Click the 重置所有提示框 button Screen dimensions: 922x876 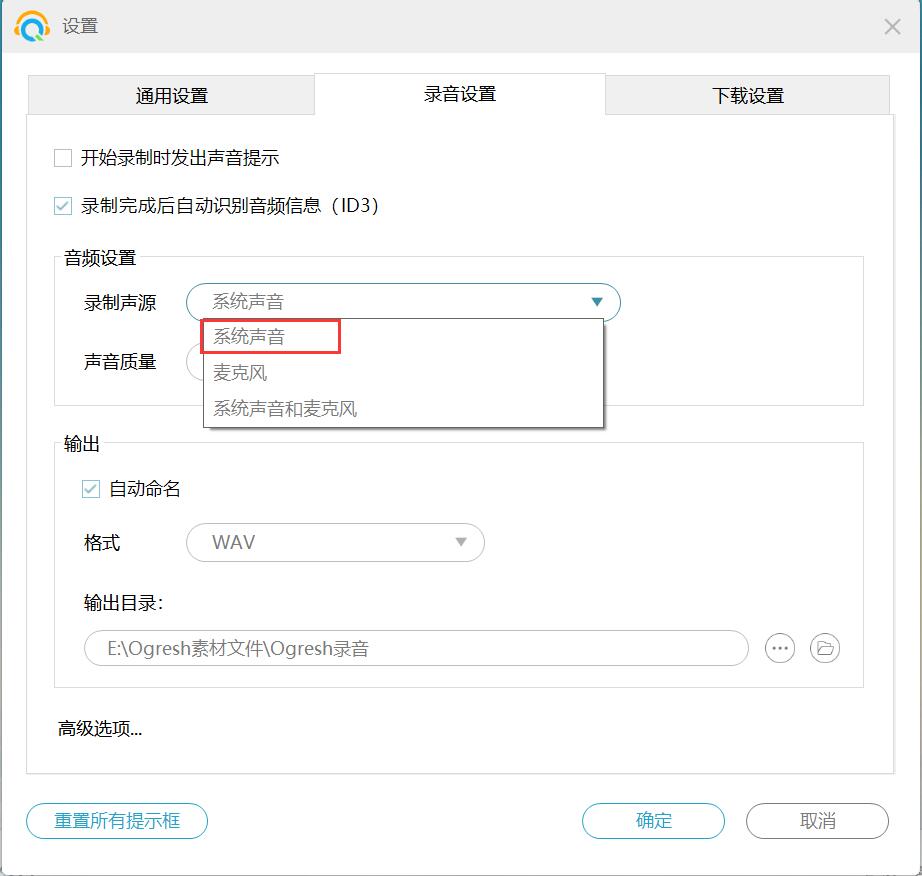coord(116,821)
